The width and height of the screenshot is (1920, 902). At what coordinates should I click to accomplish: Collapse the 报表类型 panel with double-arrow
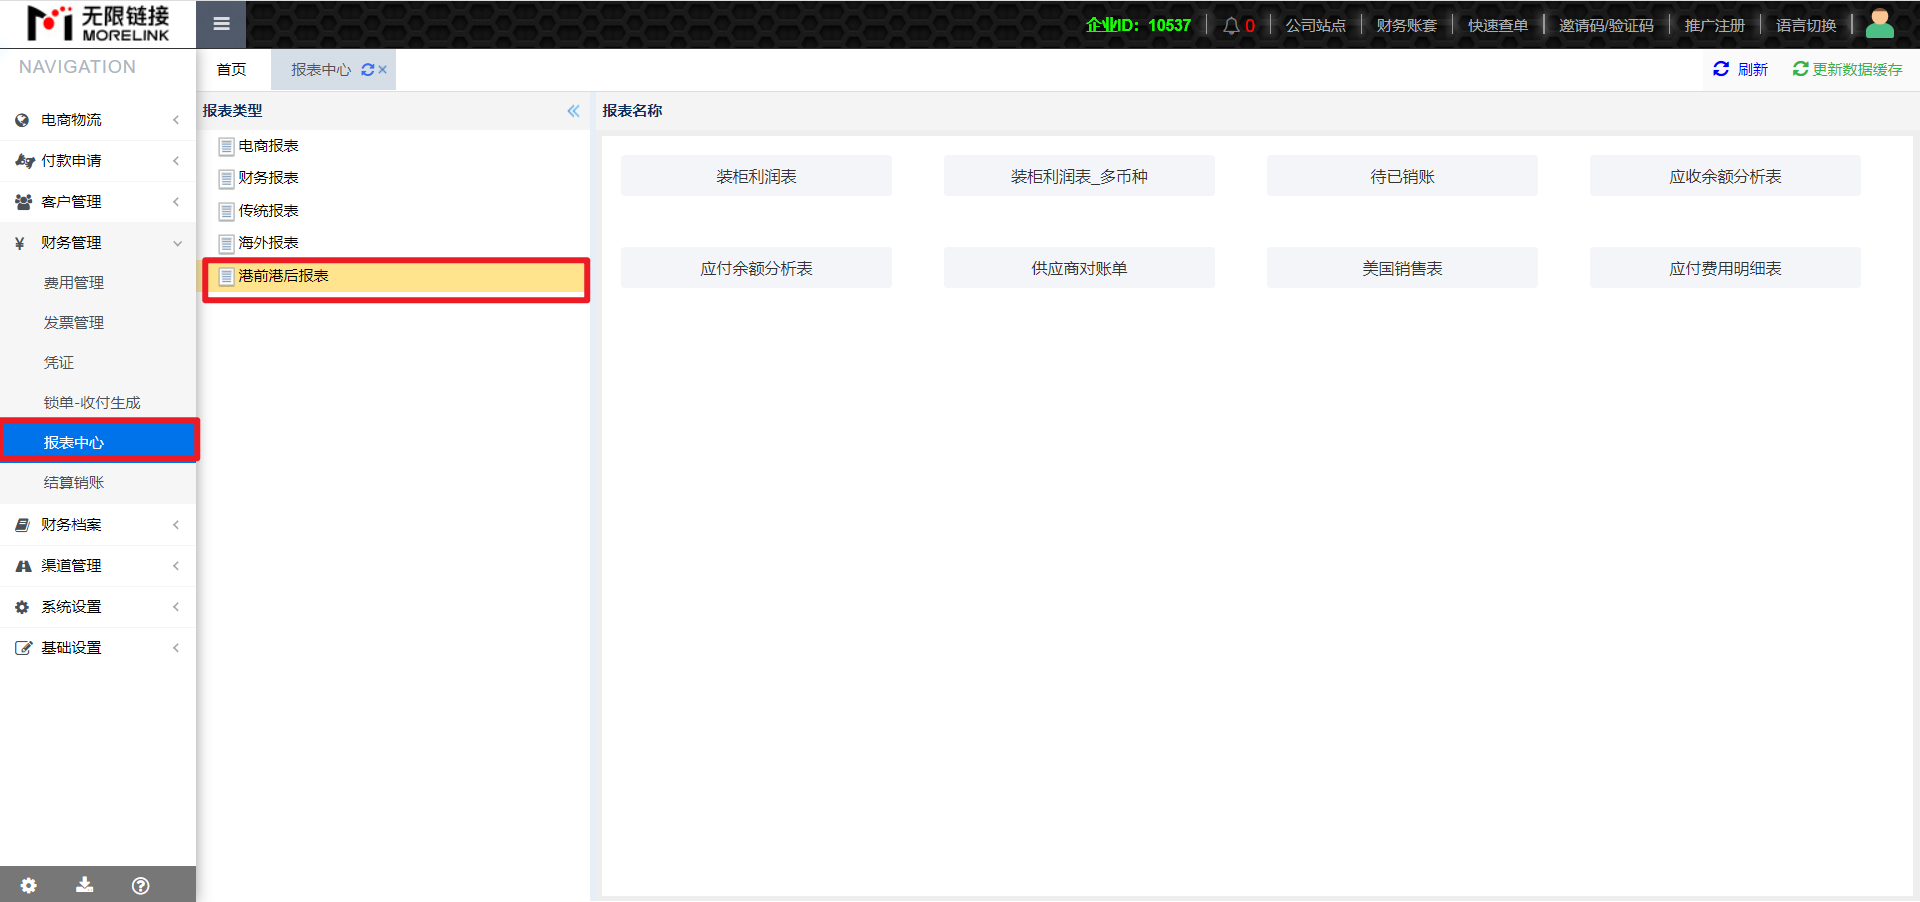pyautogui.click(x=573, y=111)
